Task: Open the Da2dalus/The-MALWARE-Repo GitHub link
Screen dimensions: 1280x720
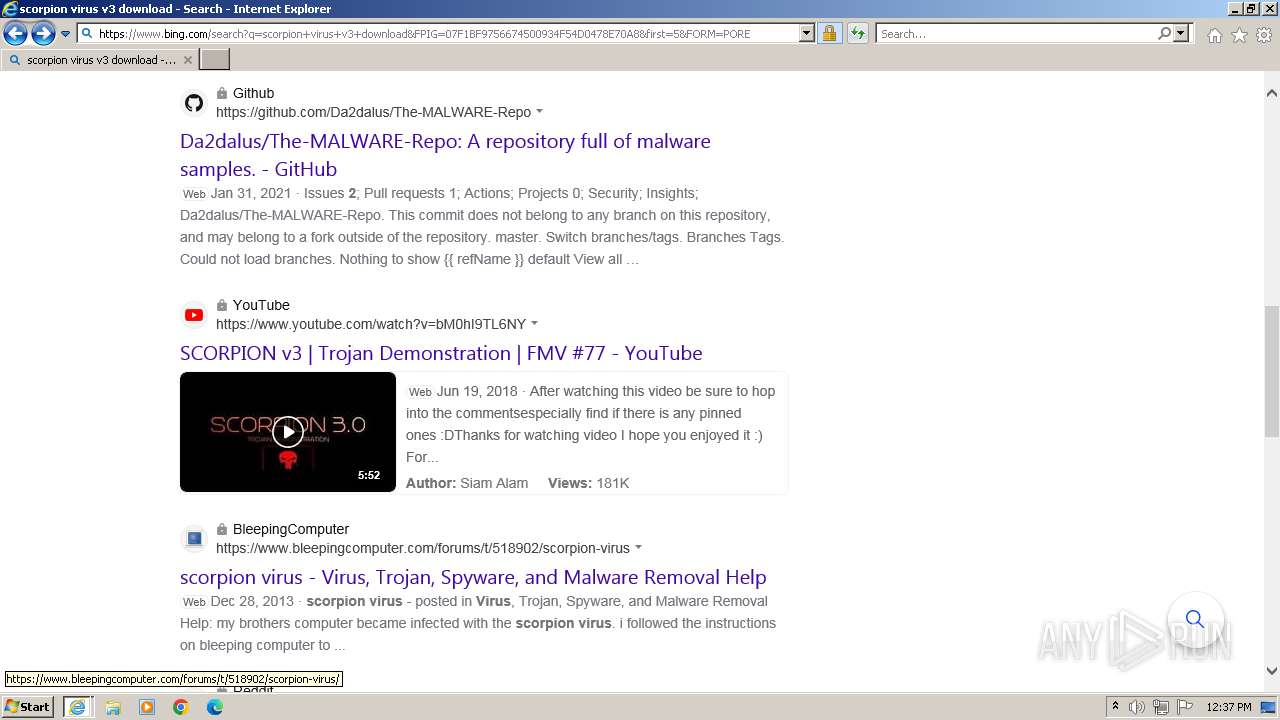Action: pyautogui.click(x=445, y=155)
